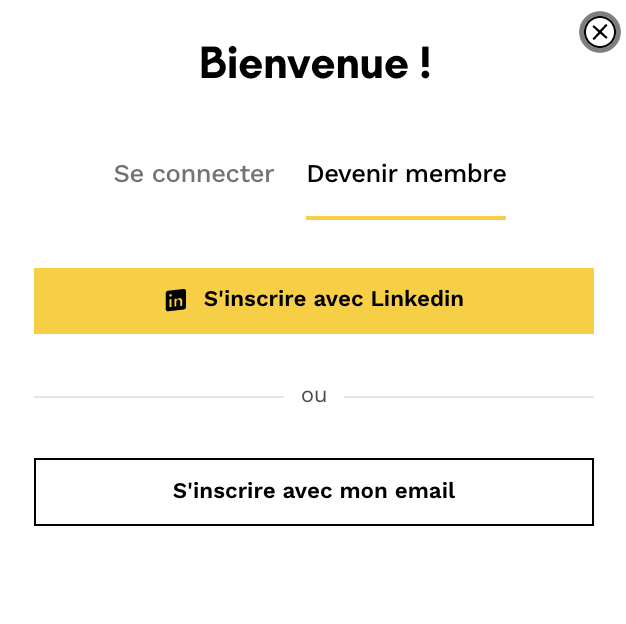Choose S'inscrire avec mon email
The image size is (626, 624).
314,491
